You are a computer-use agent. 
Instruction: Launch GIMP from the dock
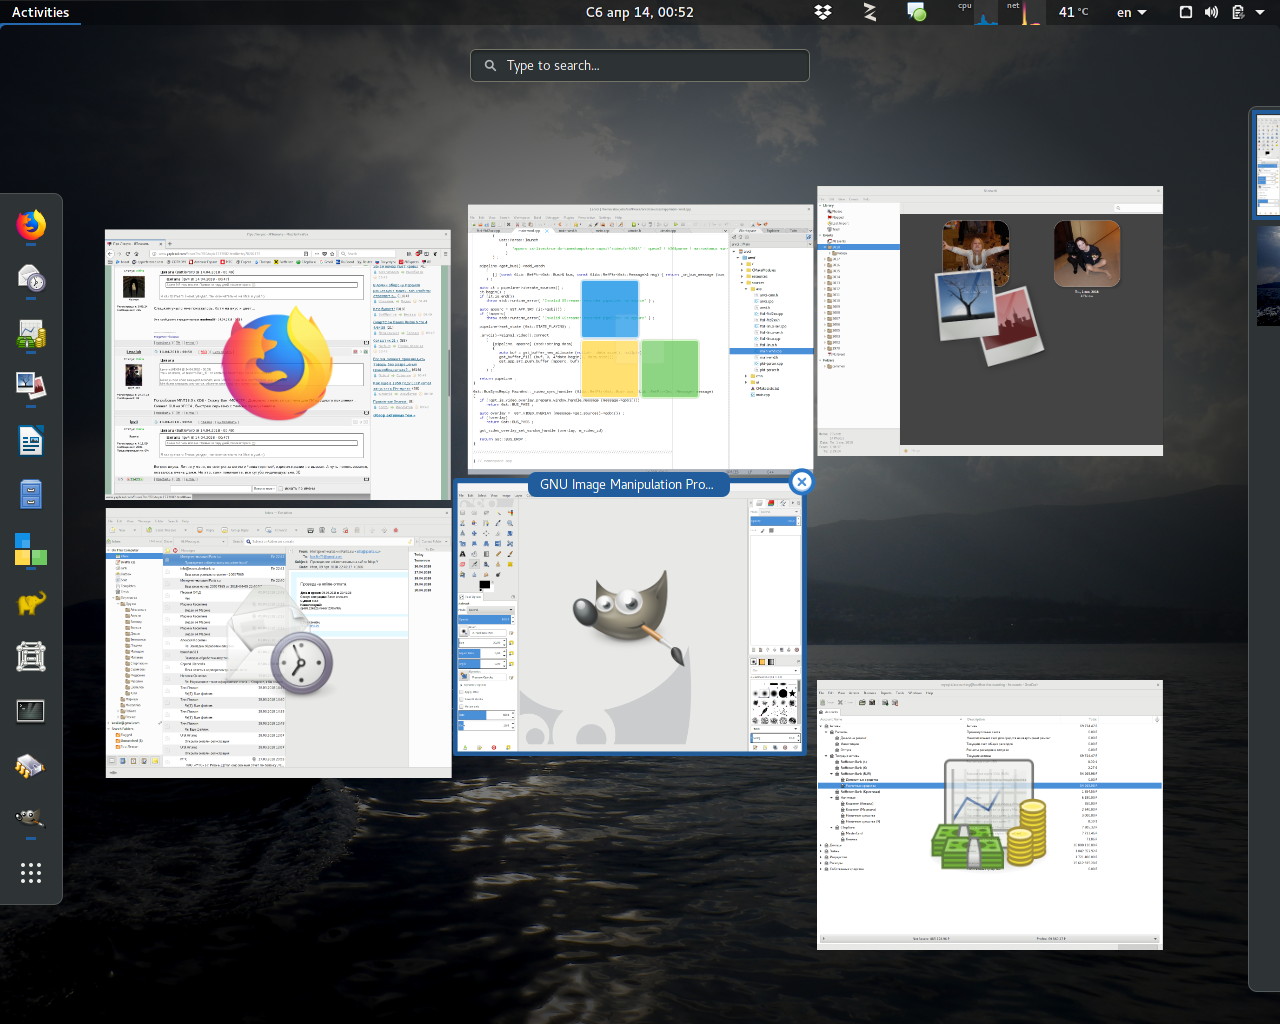(31, 819)
